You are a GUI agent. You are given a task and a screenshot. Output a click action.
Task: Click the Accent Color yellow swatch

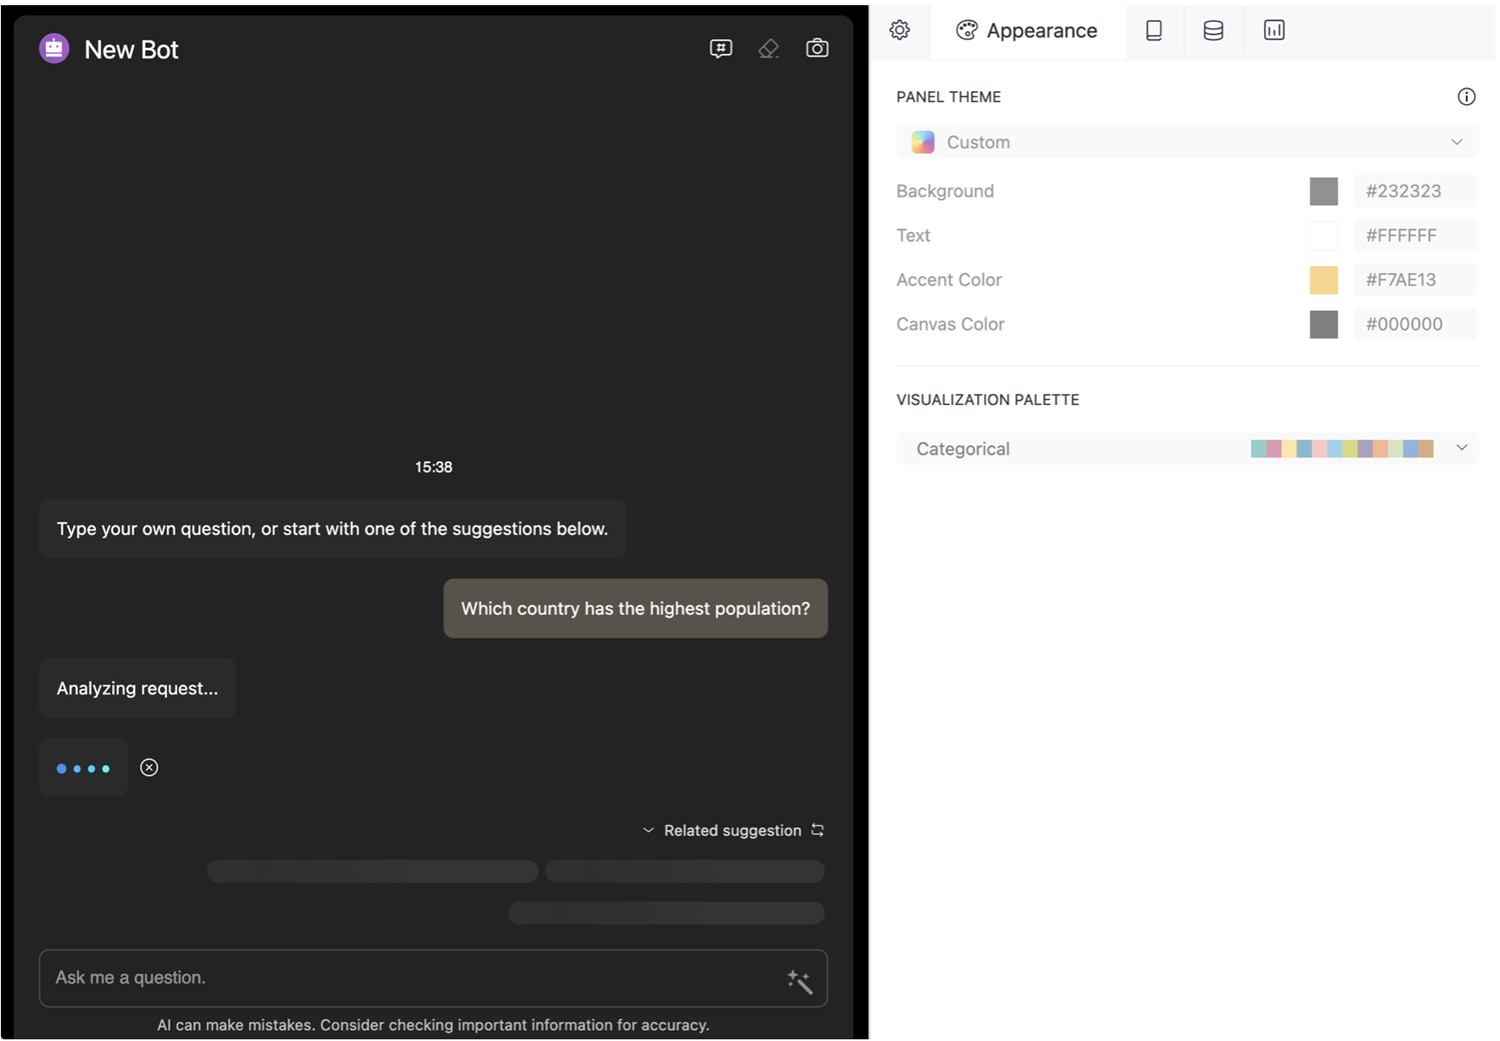[1323, 280]
